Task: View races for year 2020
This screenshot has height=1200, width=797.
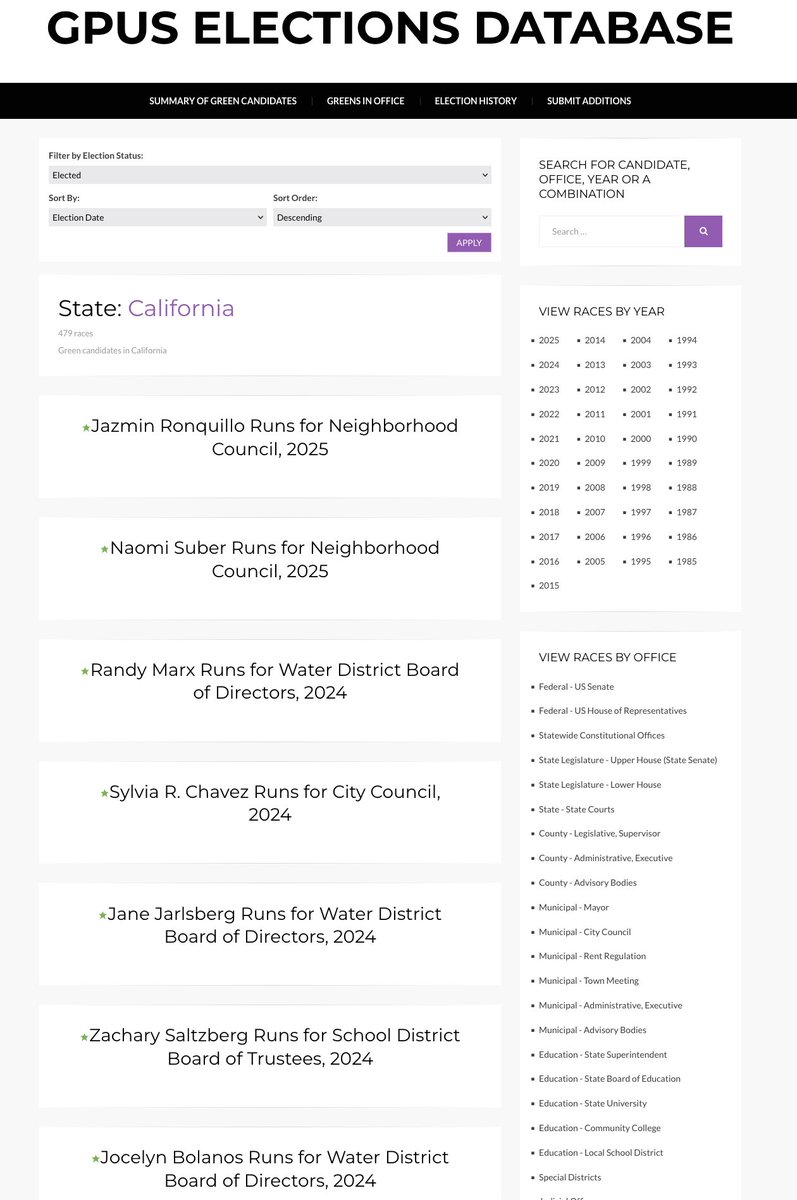Action: 549,463
